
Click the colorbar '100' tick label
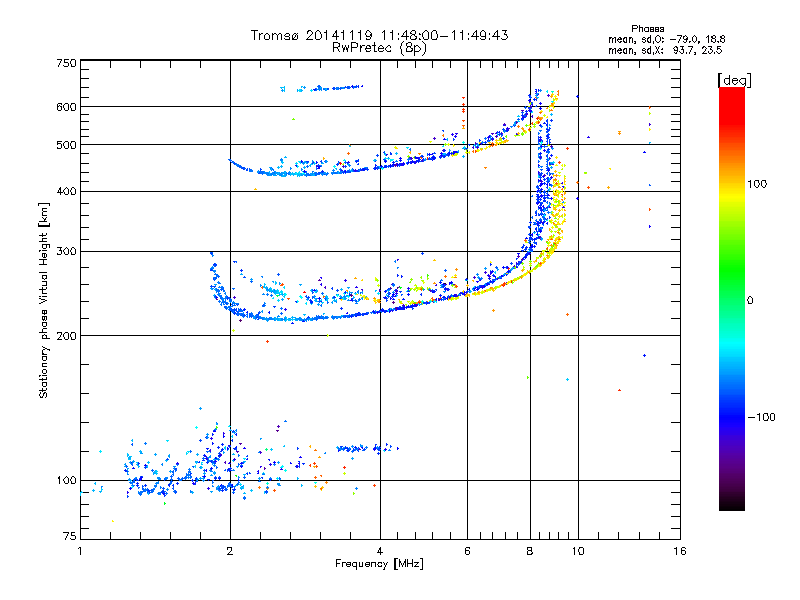click(757, 184)
